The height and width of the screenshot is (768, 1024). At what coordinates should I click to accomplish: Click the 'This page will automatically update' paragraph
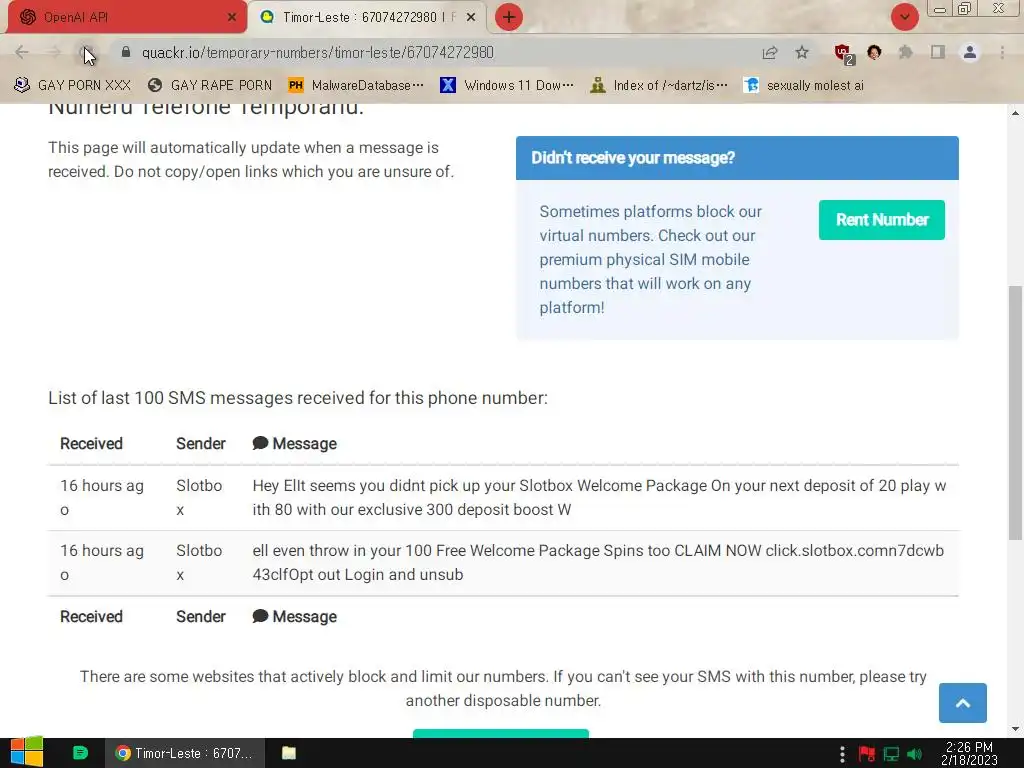click(251, 159)
